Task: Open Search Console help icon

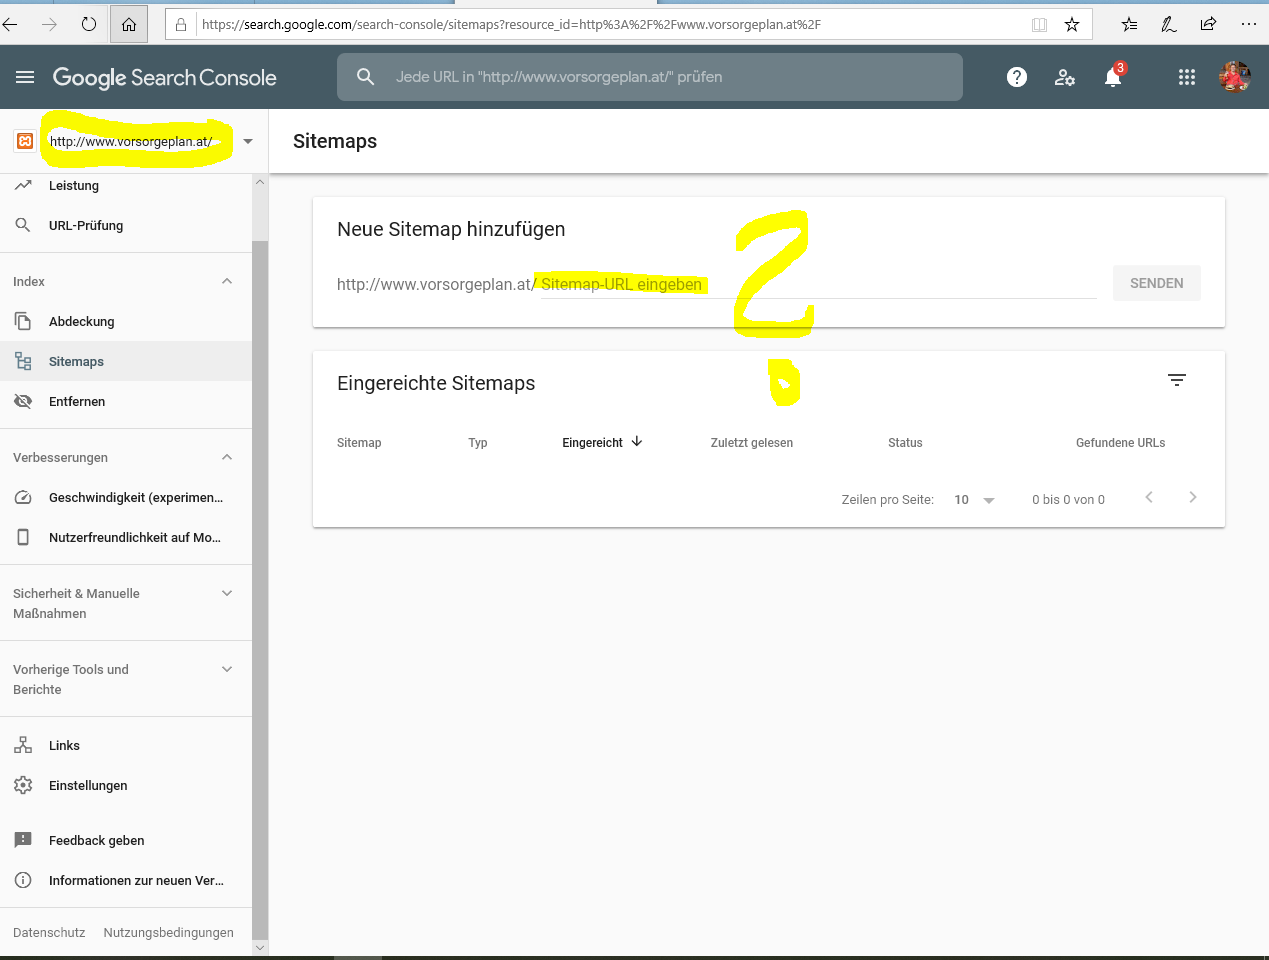Action: pos(1017,77)
